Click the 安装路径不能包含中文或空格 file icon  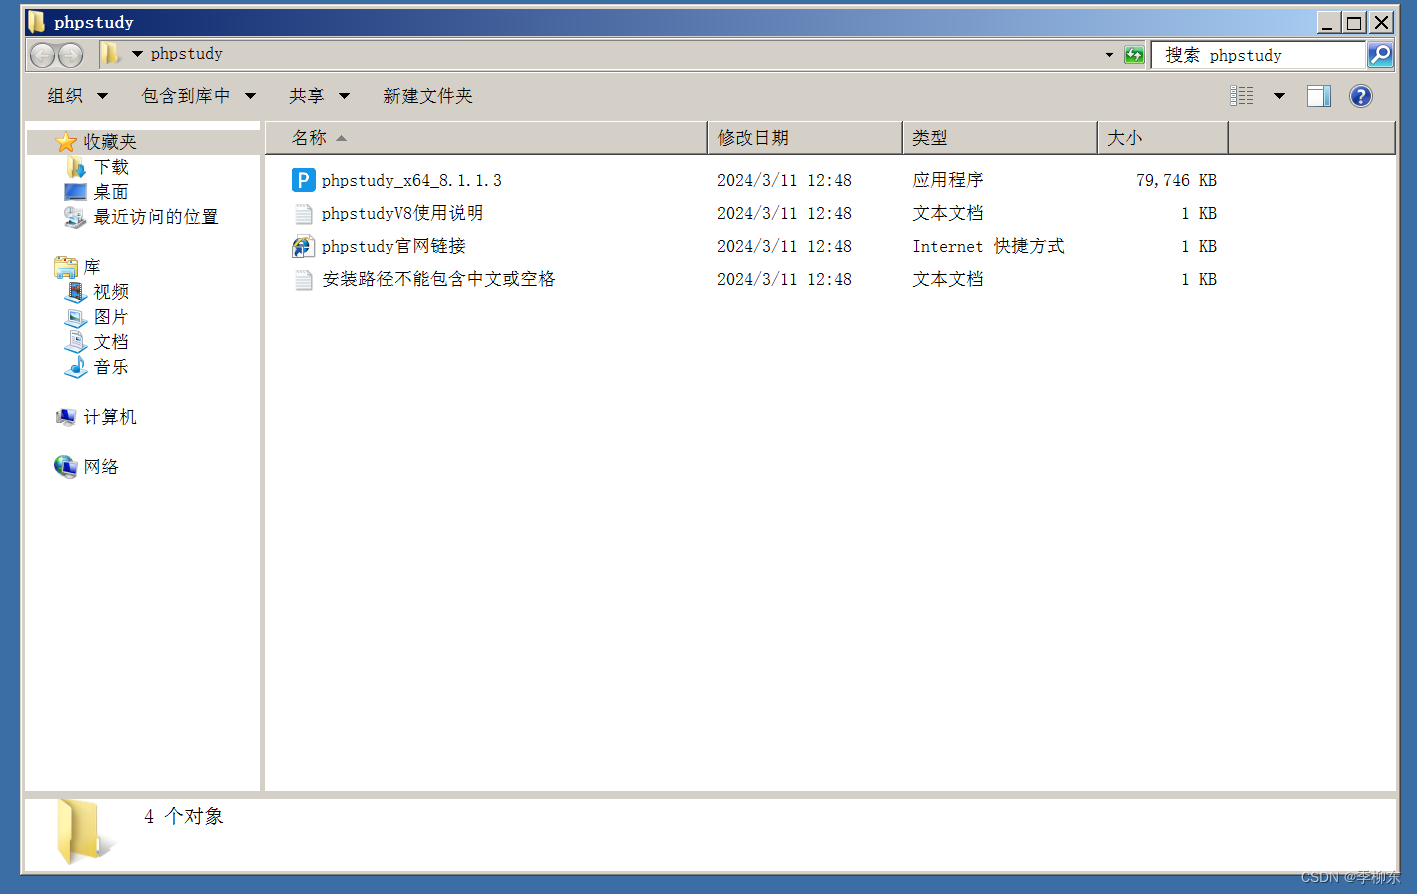(303, 279)
